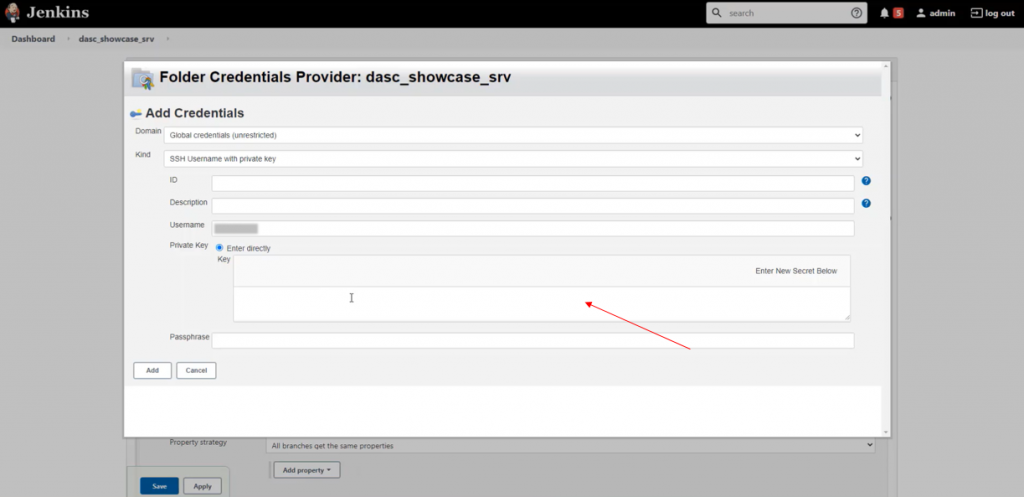1024x497 pixels.
Task: Click into the ID input field
Action: (533, 183)
